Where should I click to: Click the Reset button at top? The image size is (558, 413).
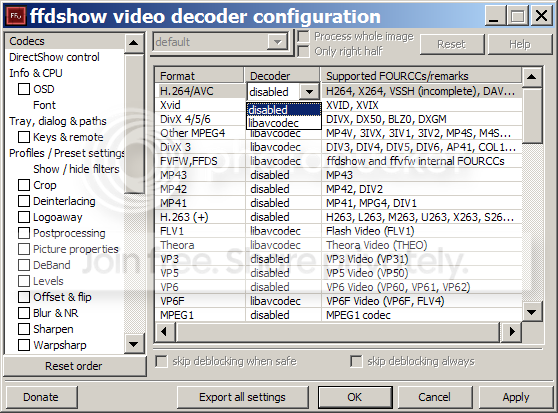452,44
